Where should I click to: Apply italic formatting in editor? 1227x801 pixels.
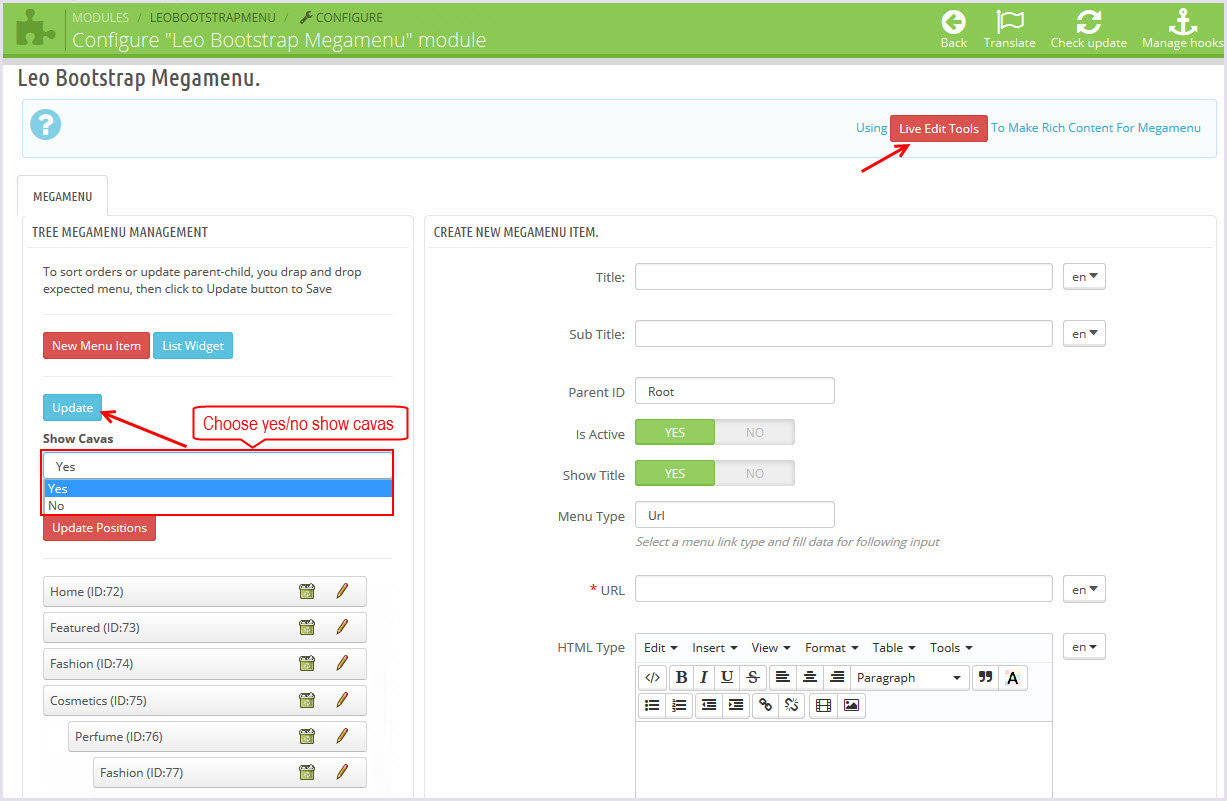[x=704, y=677]
